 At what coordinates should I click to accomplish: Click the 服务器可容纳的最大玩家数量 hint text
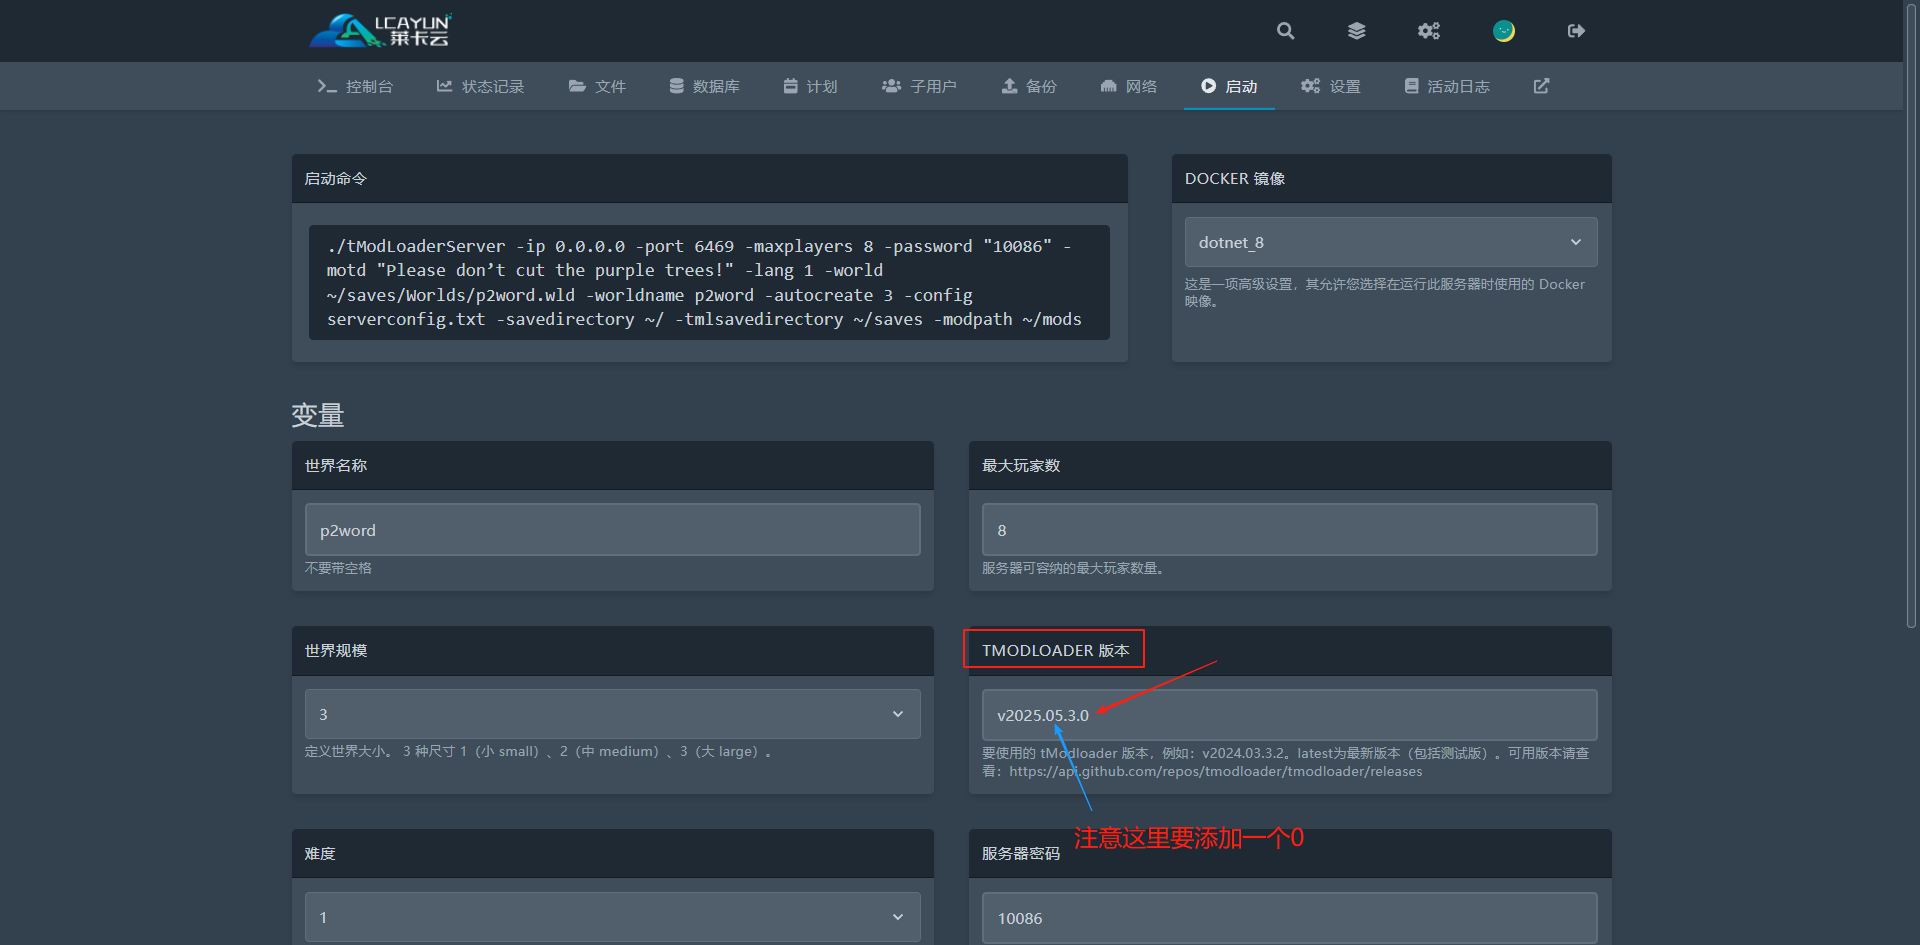tap(1073, 568)
